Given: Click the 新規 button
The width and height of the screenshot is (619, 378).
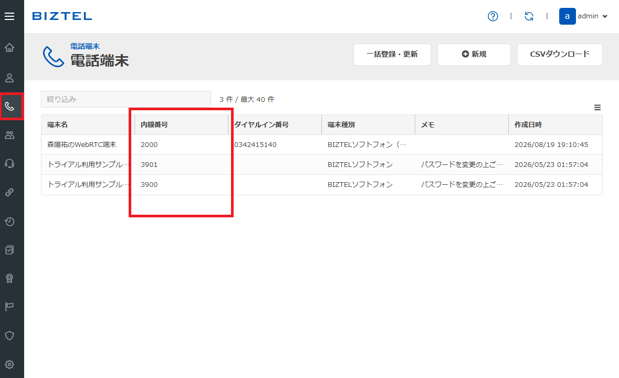Looking at the screenshot, I should pos(474,54).
